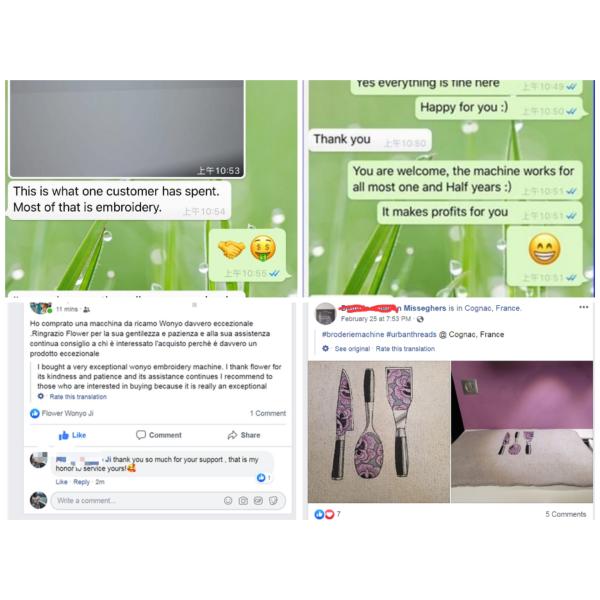This screenshot has width=600, height=600.
Task: Open the Comment action on the post
Action: 159,435
